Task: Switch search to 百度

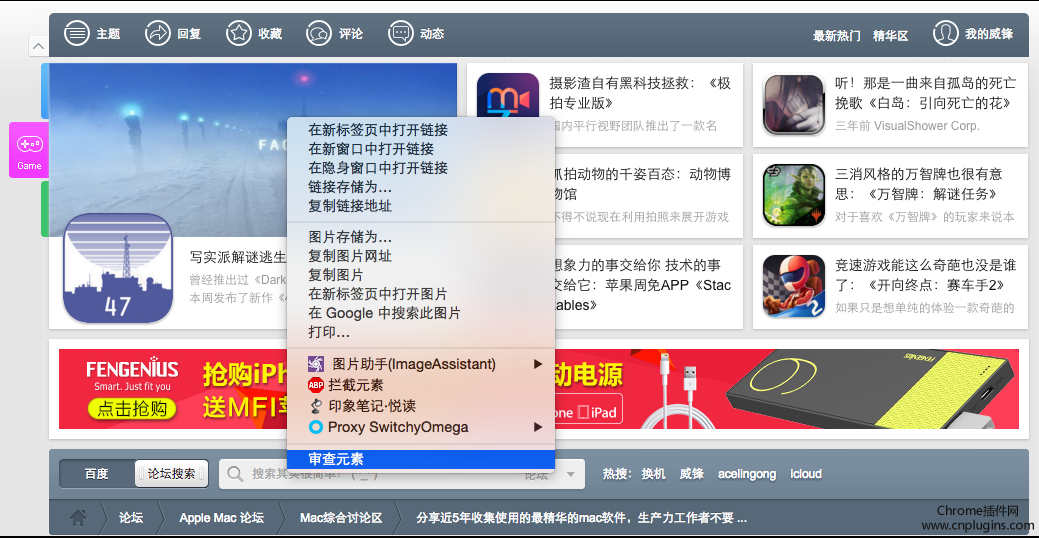Action: click(x=97, y=474)
